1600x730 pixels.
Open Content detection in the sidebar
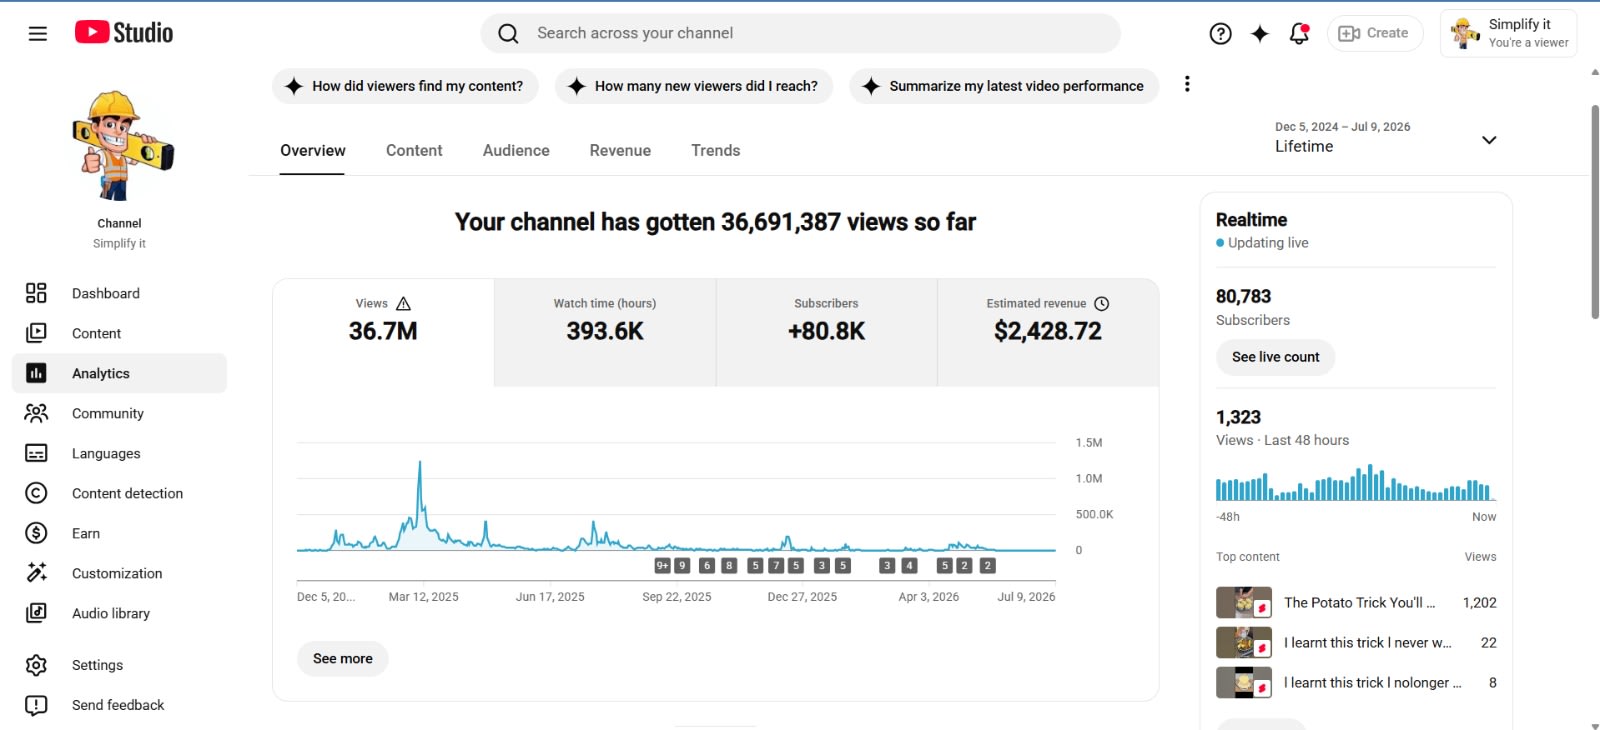(120, 493)
